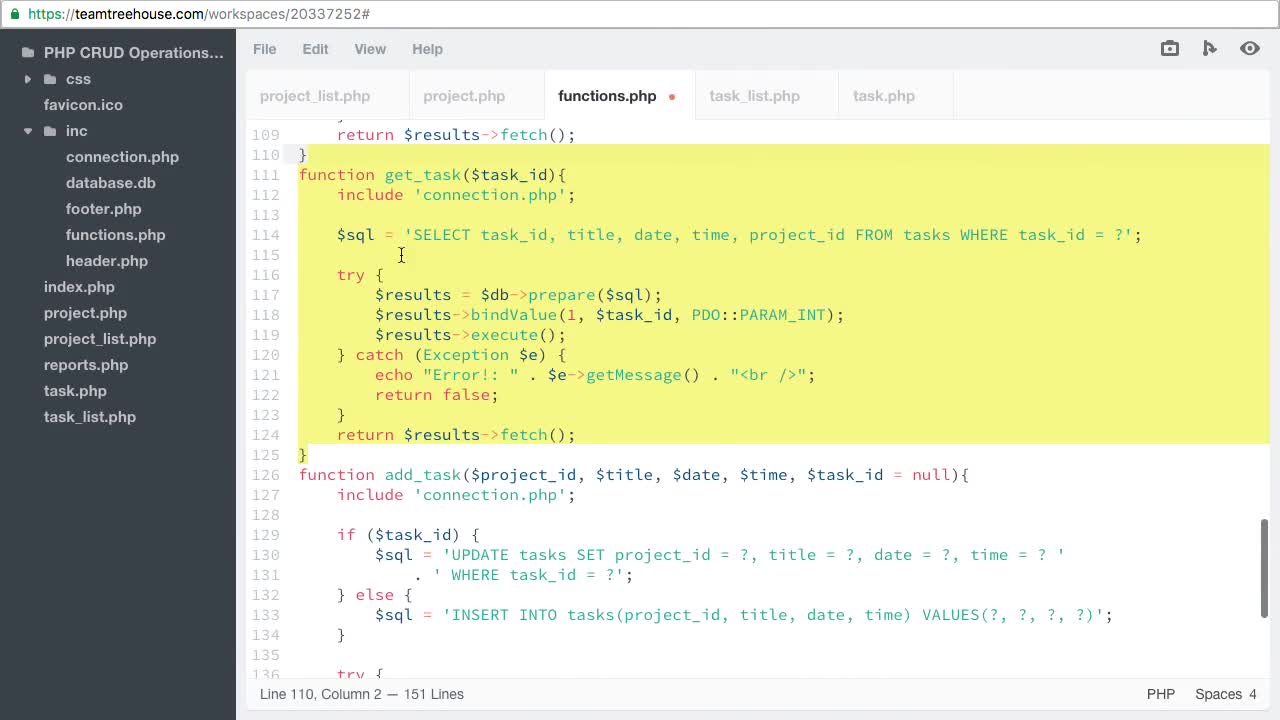This screenshot has width=1280, height=720.
Task: Preview workspace with the eye icon
Action: (x=1250, y=48)
